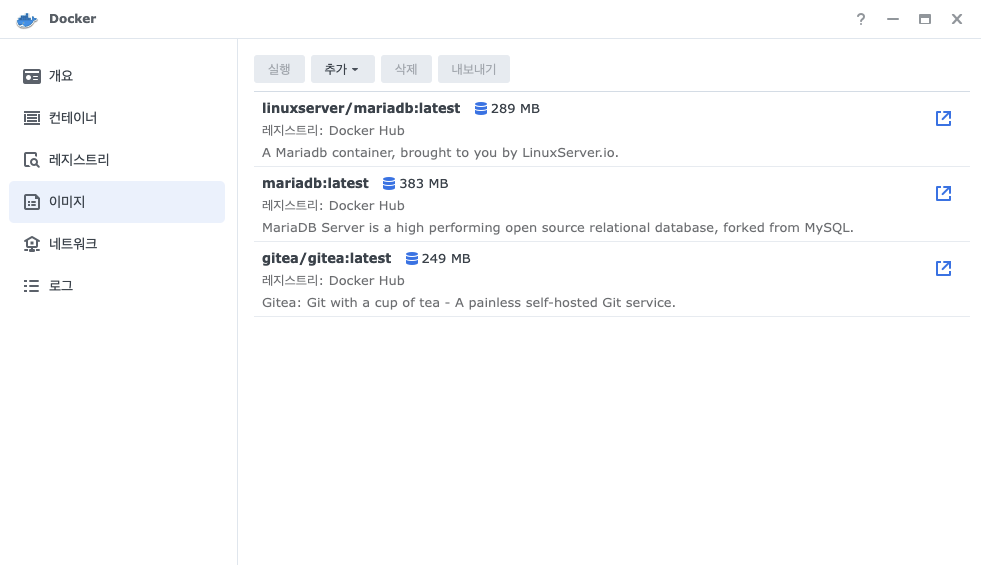
Task: Click the disk icon beside 249 MB
Action: (x=412, y=259)
